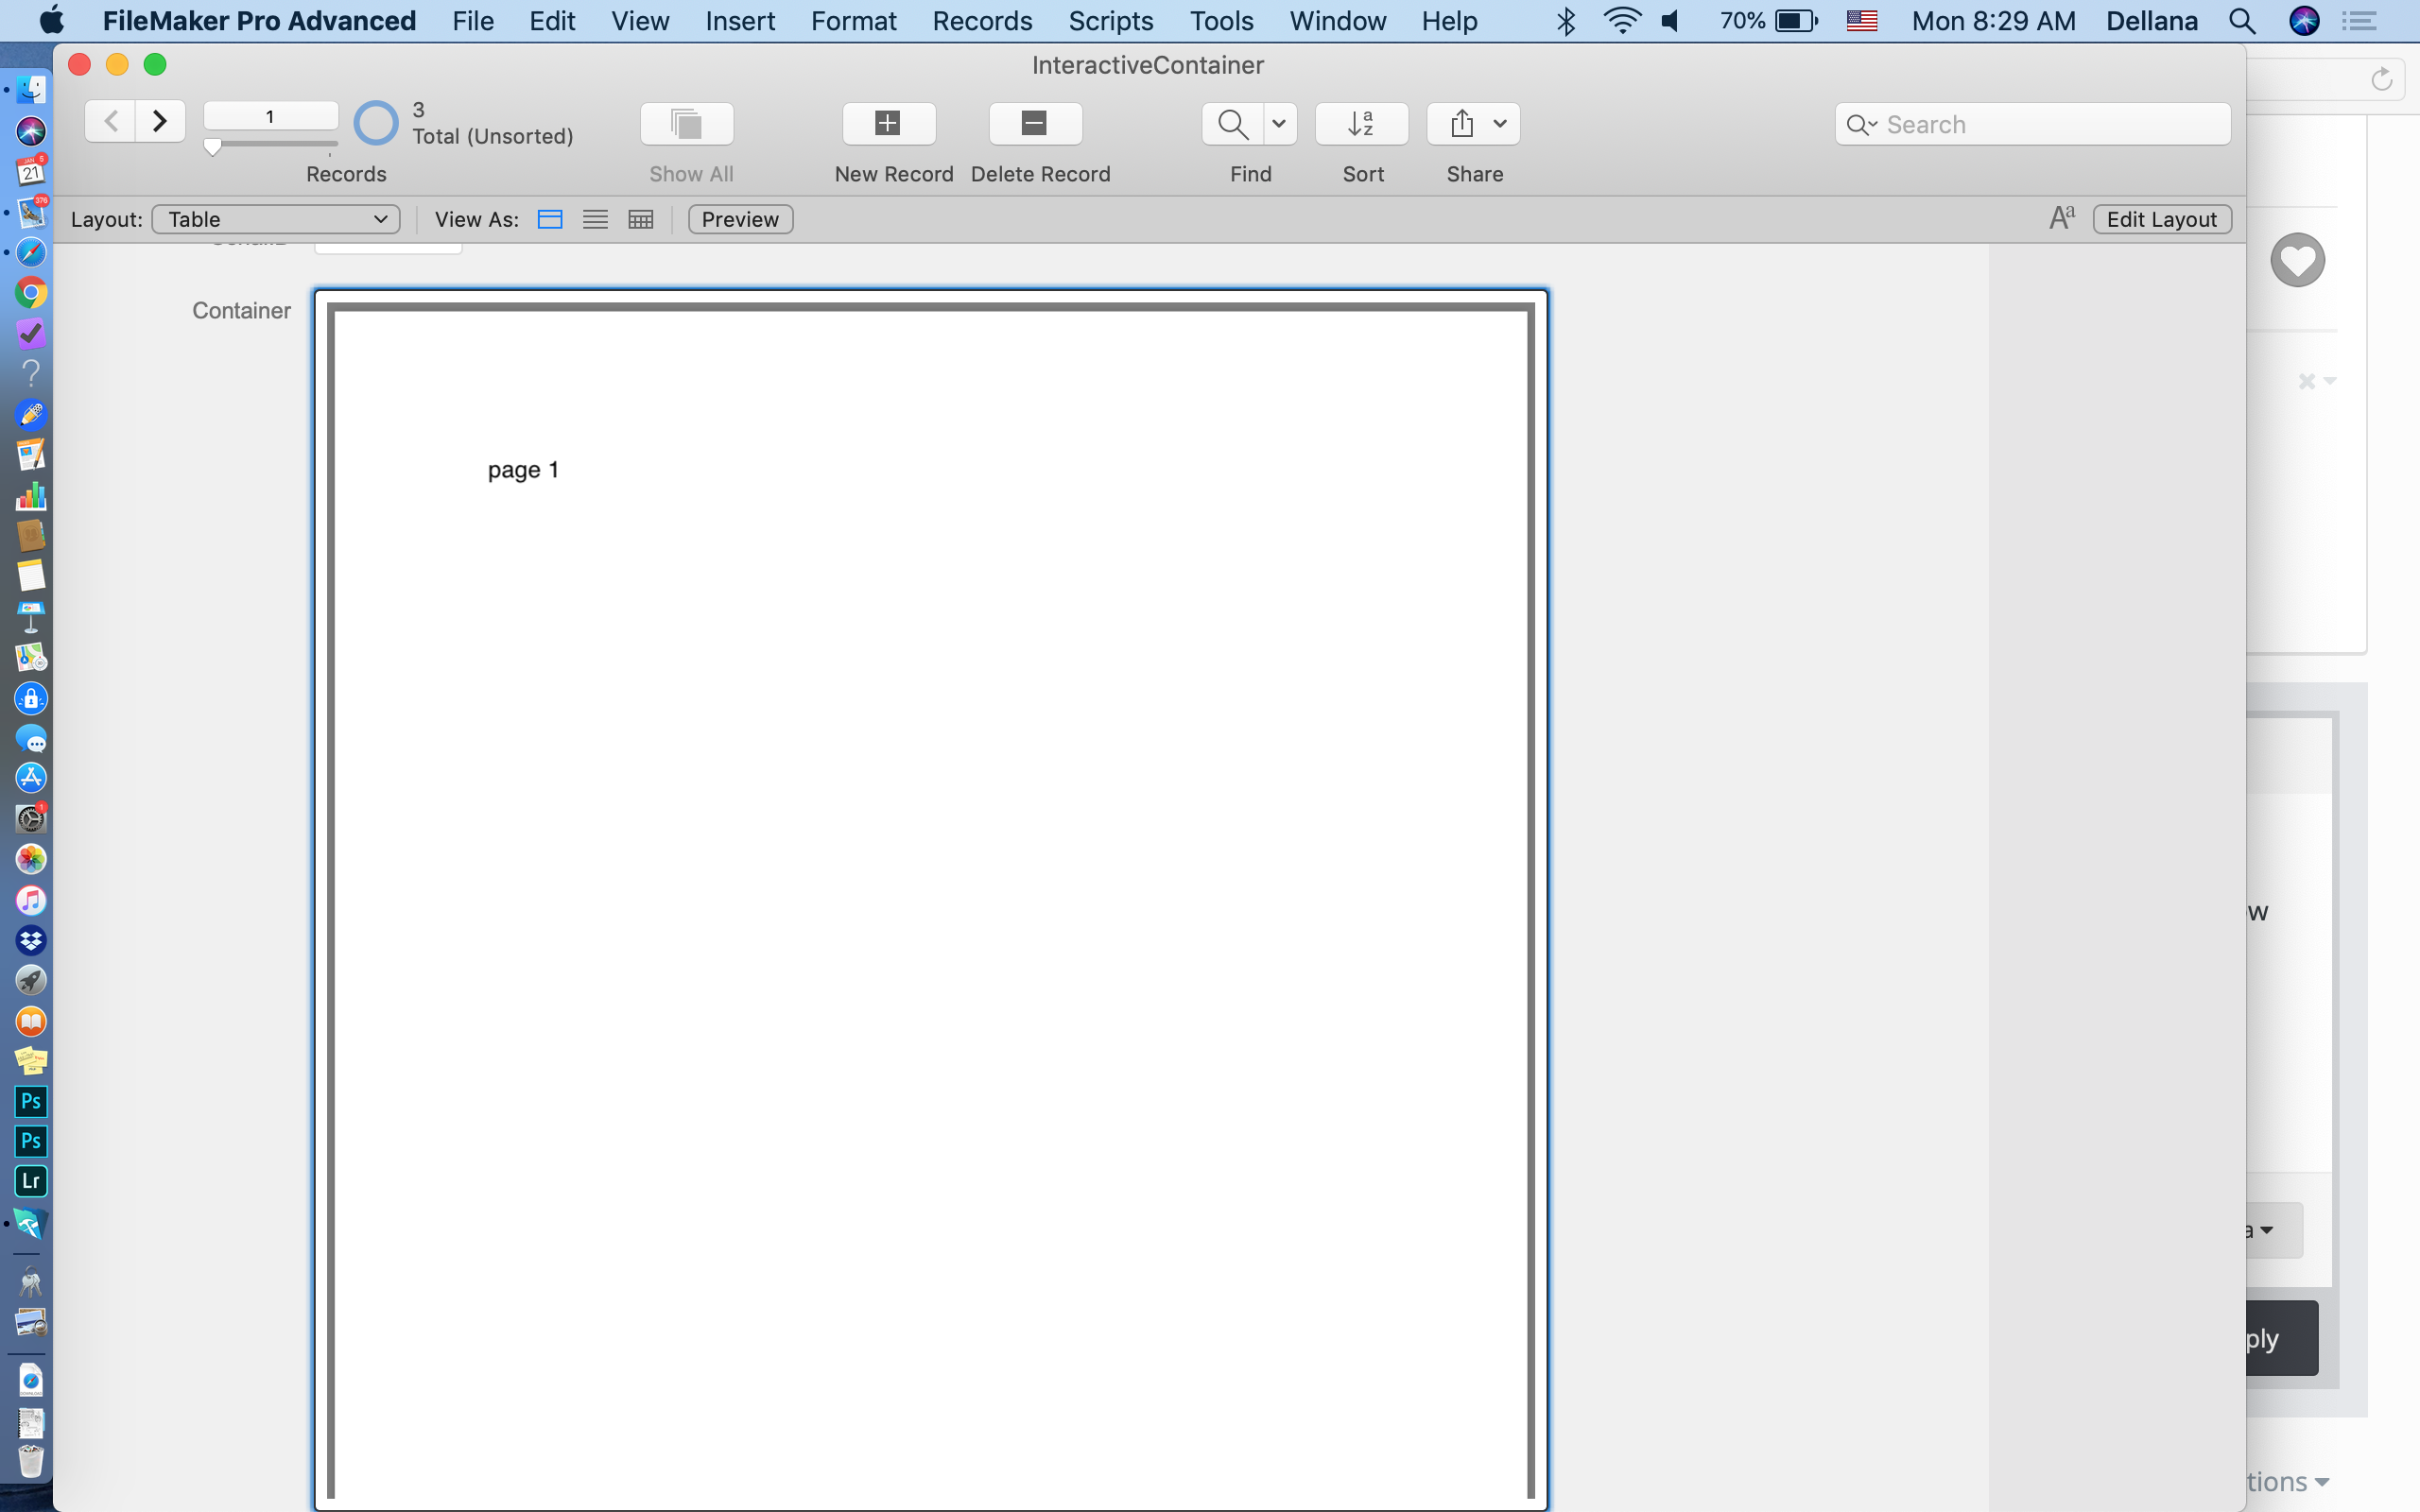Switch to List view
Image resolution: width=2420 pixels, height=1512 pixels.
click(595, 219)
